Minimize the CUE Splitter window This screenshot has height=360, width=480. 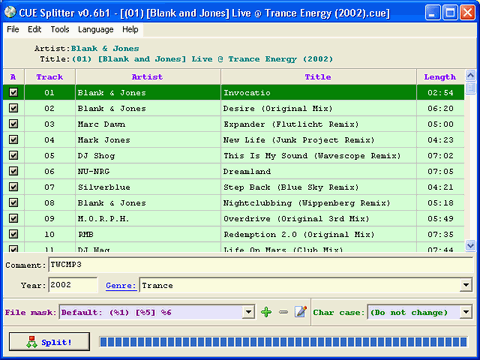click(x=433, y=13)
